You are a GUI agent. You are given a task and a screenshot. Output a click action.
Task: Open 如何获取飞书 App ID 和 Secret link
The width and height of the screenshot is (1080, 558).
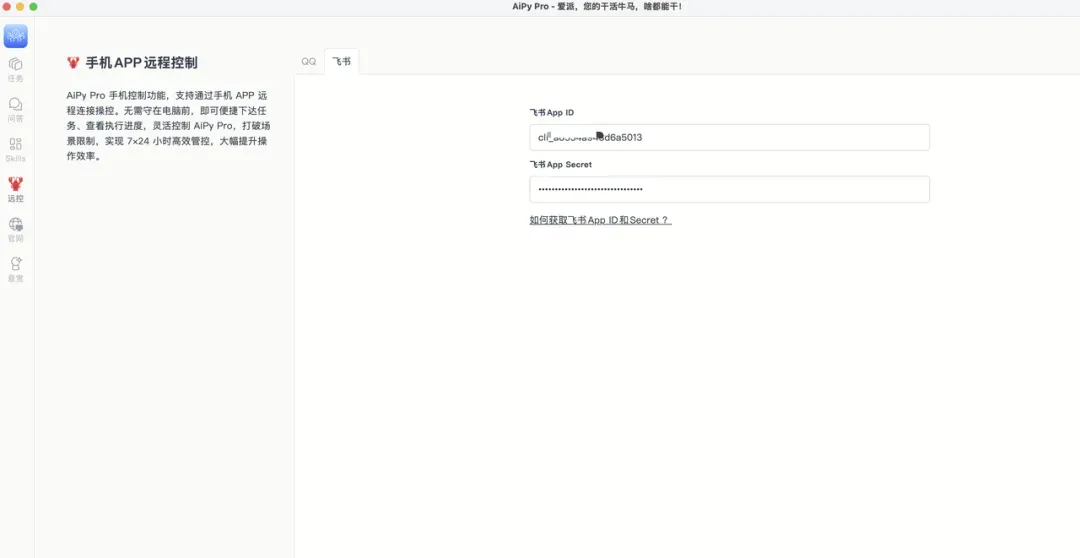(600, 220)
